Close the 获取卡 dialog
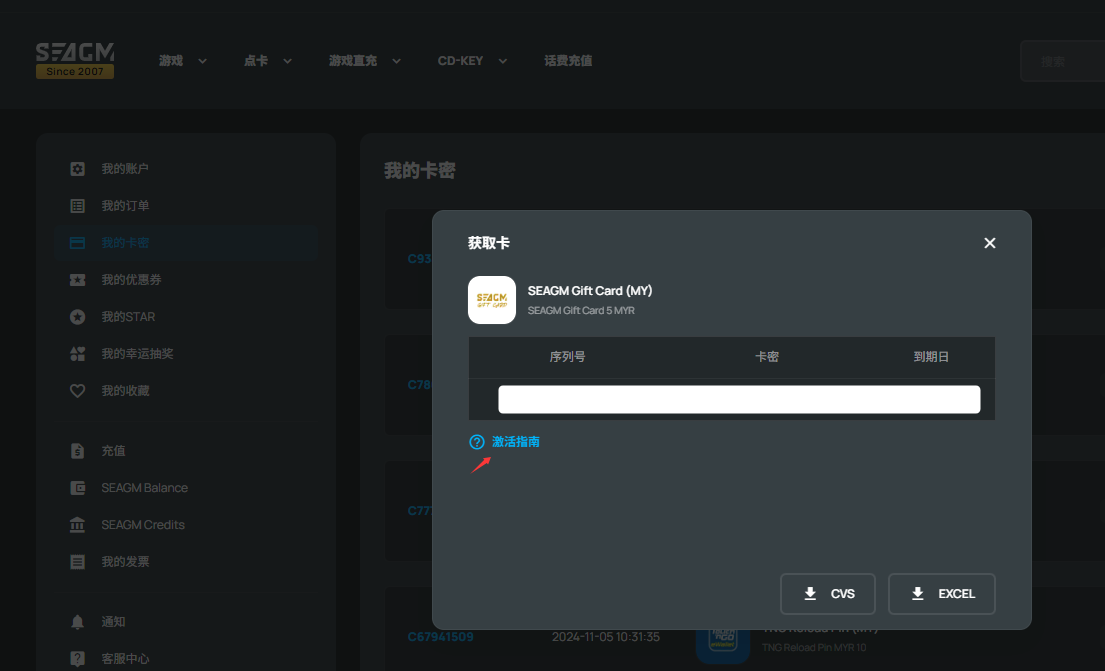 coord(989,242)
